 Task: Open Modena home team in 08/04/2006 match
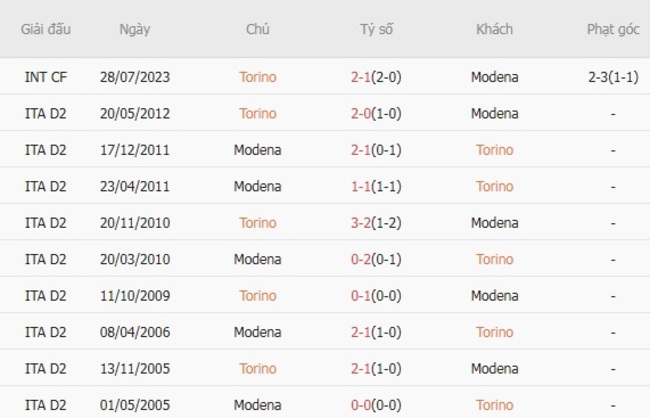[x=258, y=332]
